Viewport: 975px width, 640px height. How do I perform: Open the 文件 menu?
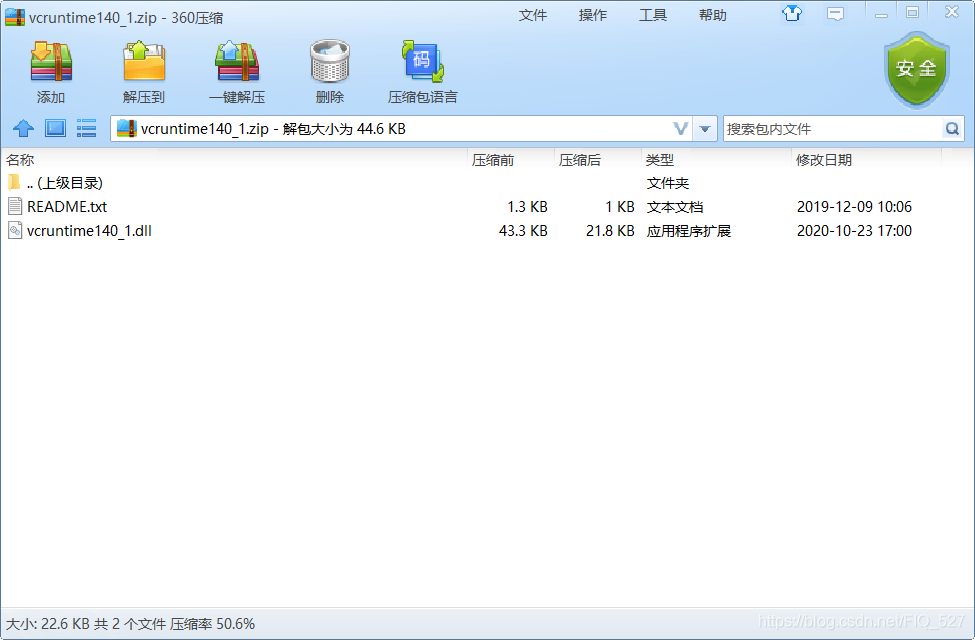[533, 15]
